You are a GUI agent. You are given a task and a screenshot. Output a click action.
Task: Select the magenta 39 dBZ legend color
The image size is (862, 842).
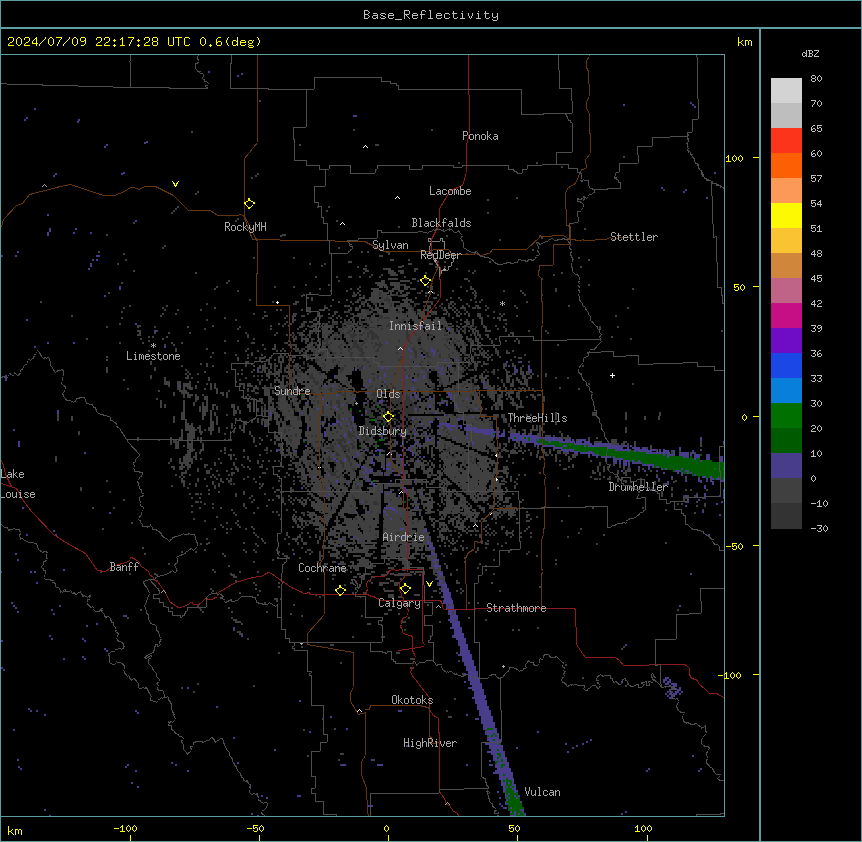pos(786,315)
